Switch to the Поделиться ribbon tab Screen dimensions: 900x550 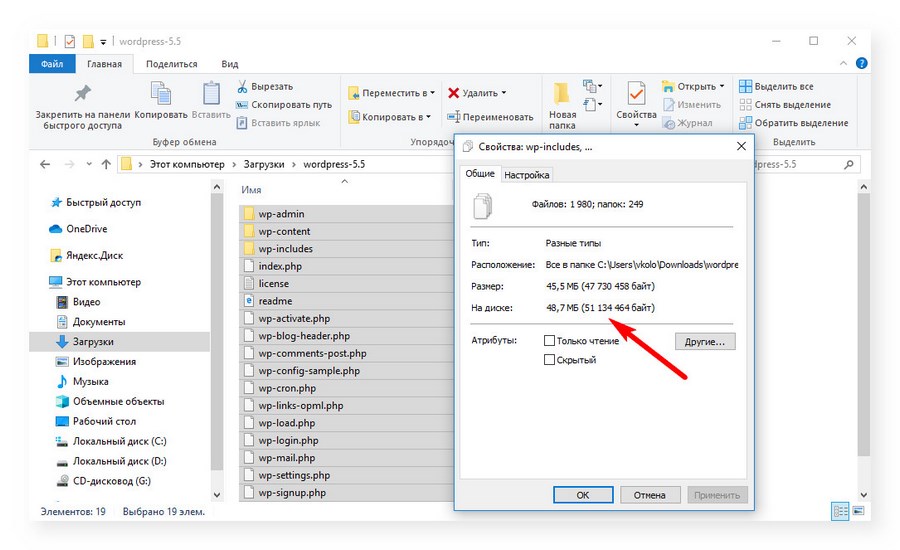pyautogui.click(x=171, y=64)
